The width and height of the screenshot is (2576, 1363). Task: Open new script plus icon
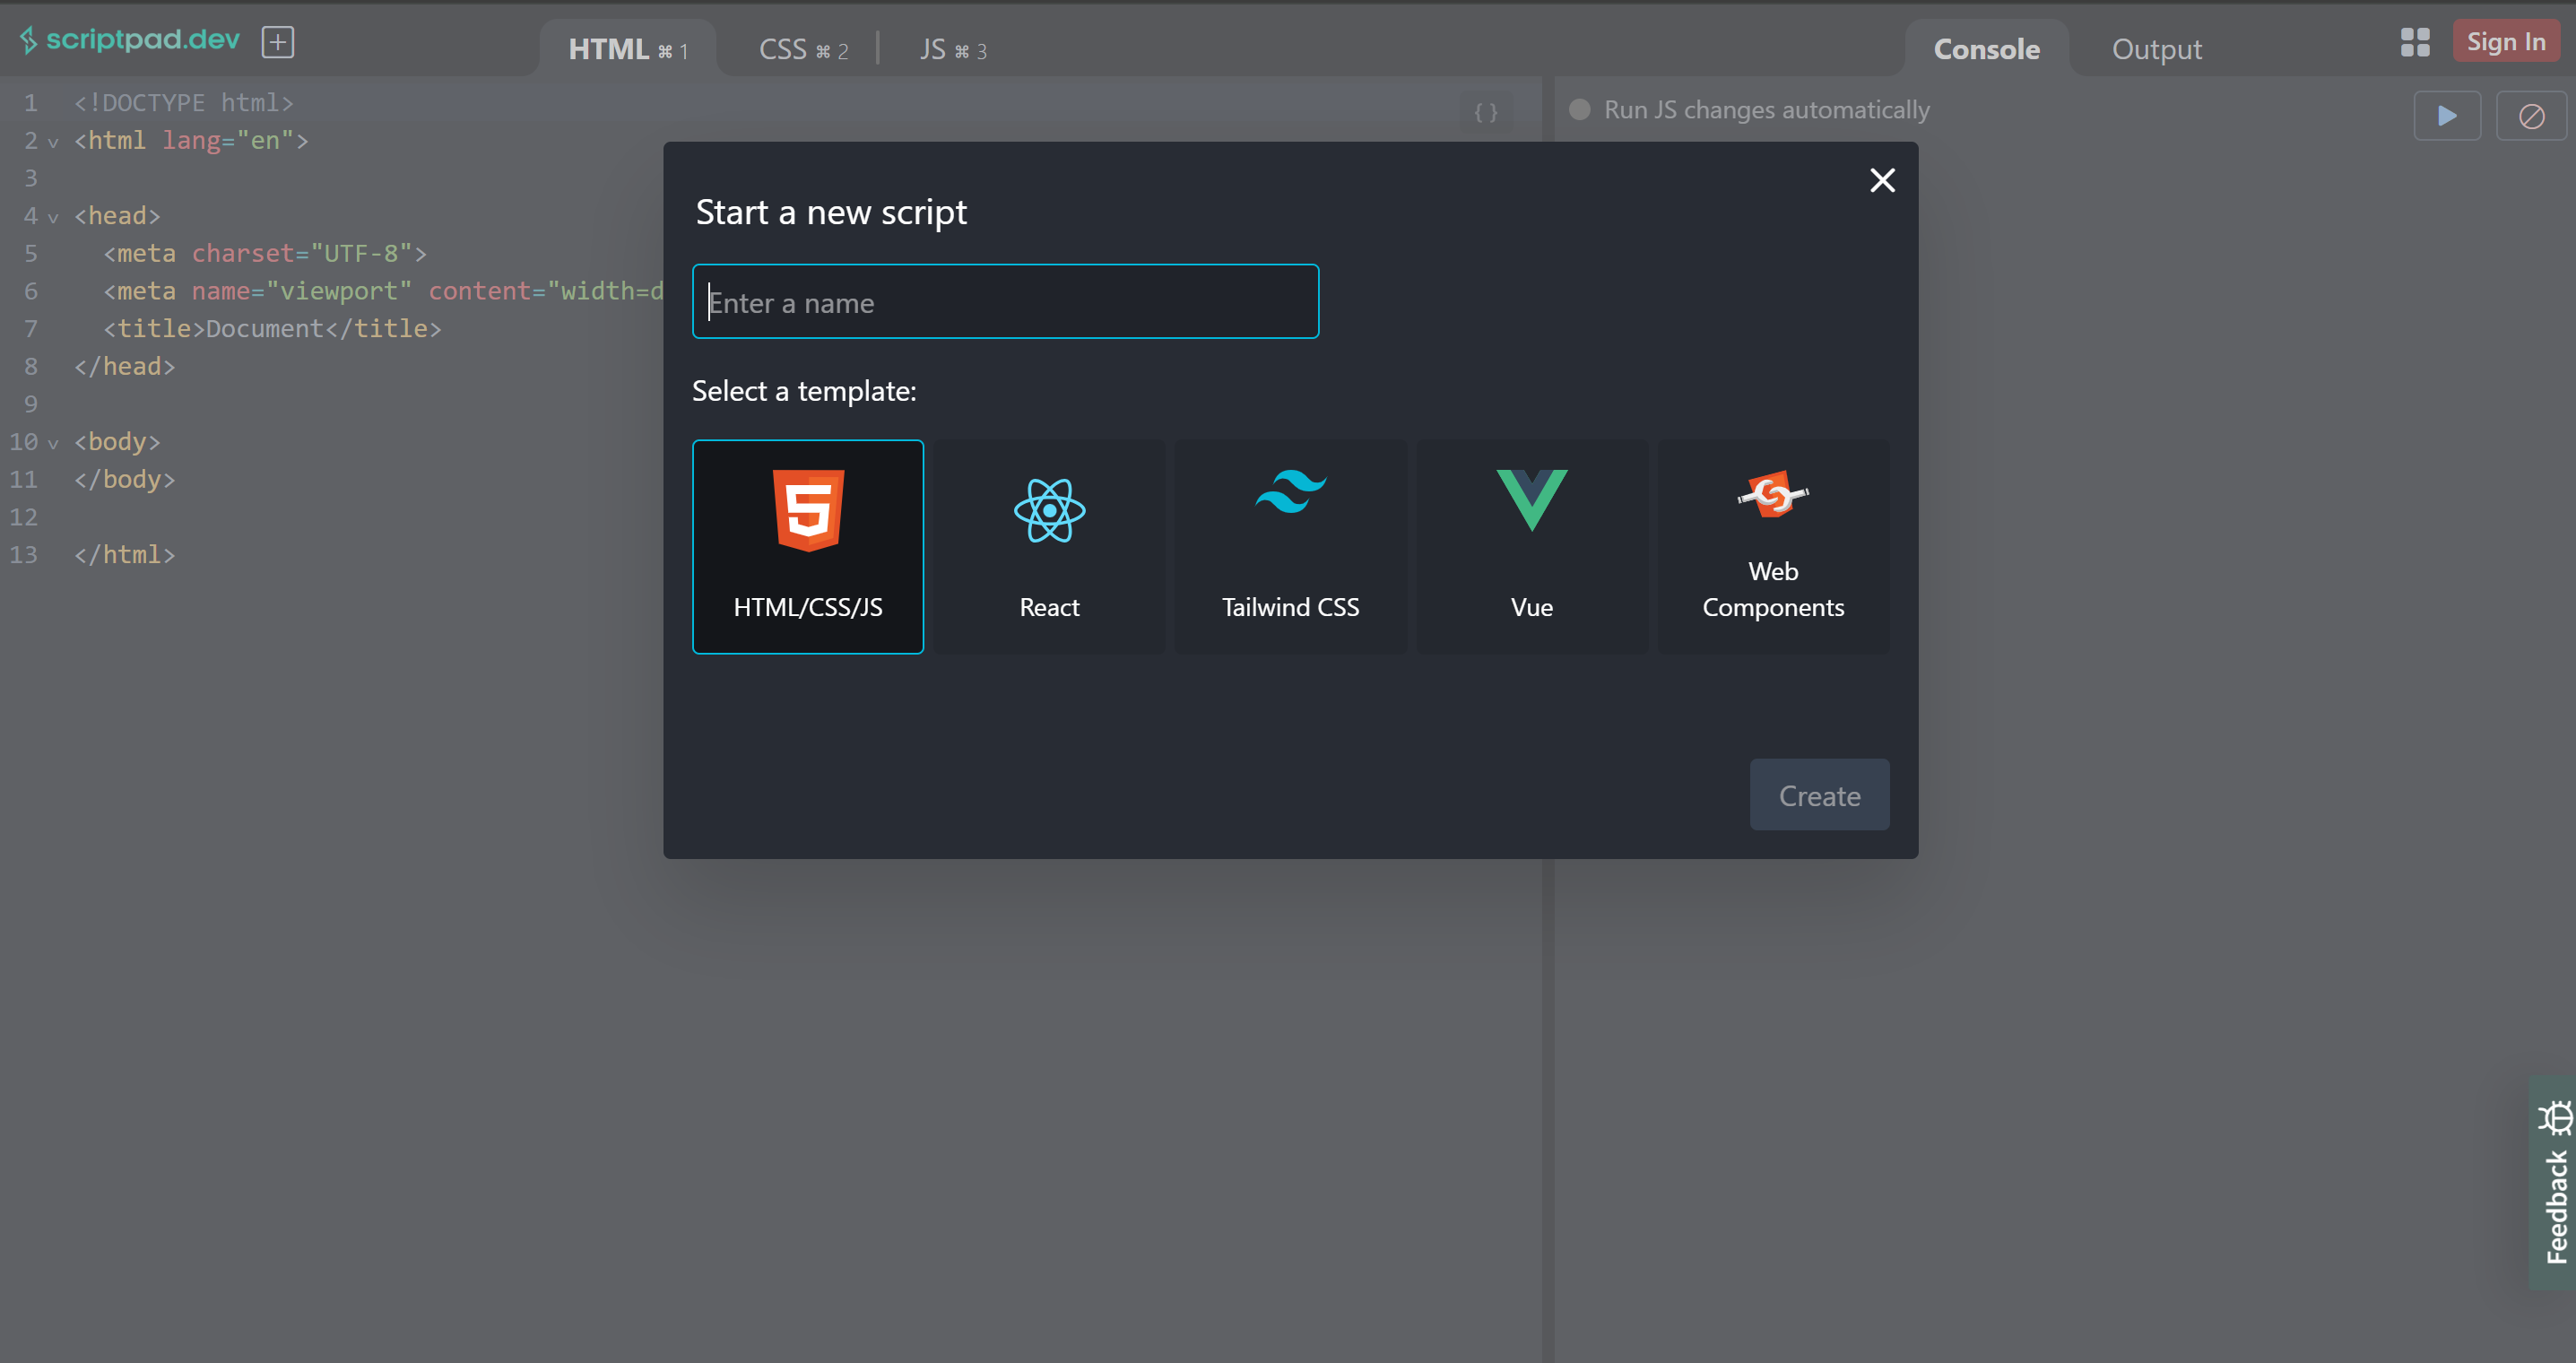click(x=277, y=42)
